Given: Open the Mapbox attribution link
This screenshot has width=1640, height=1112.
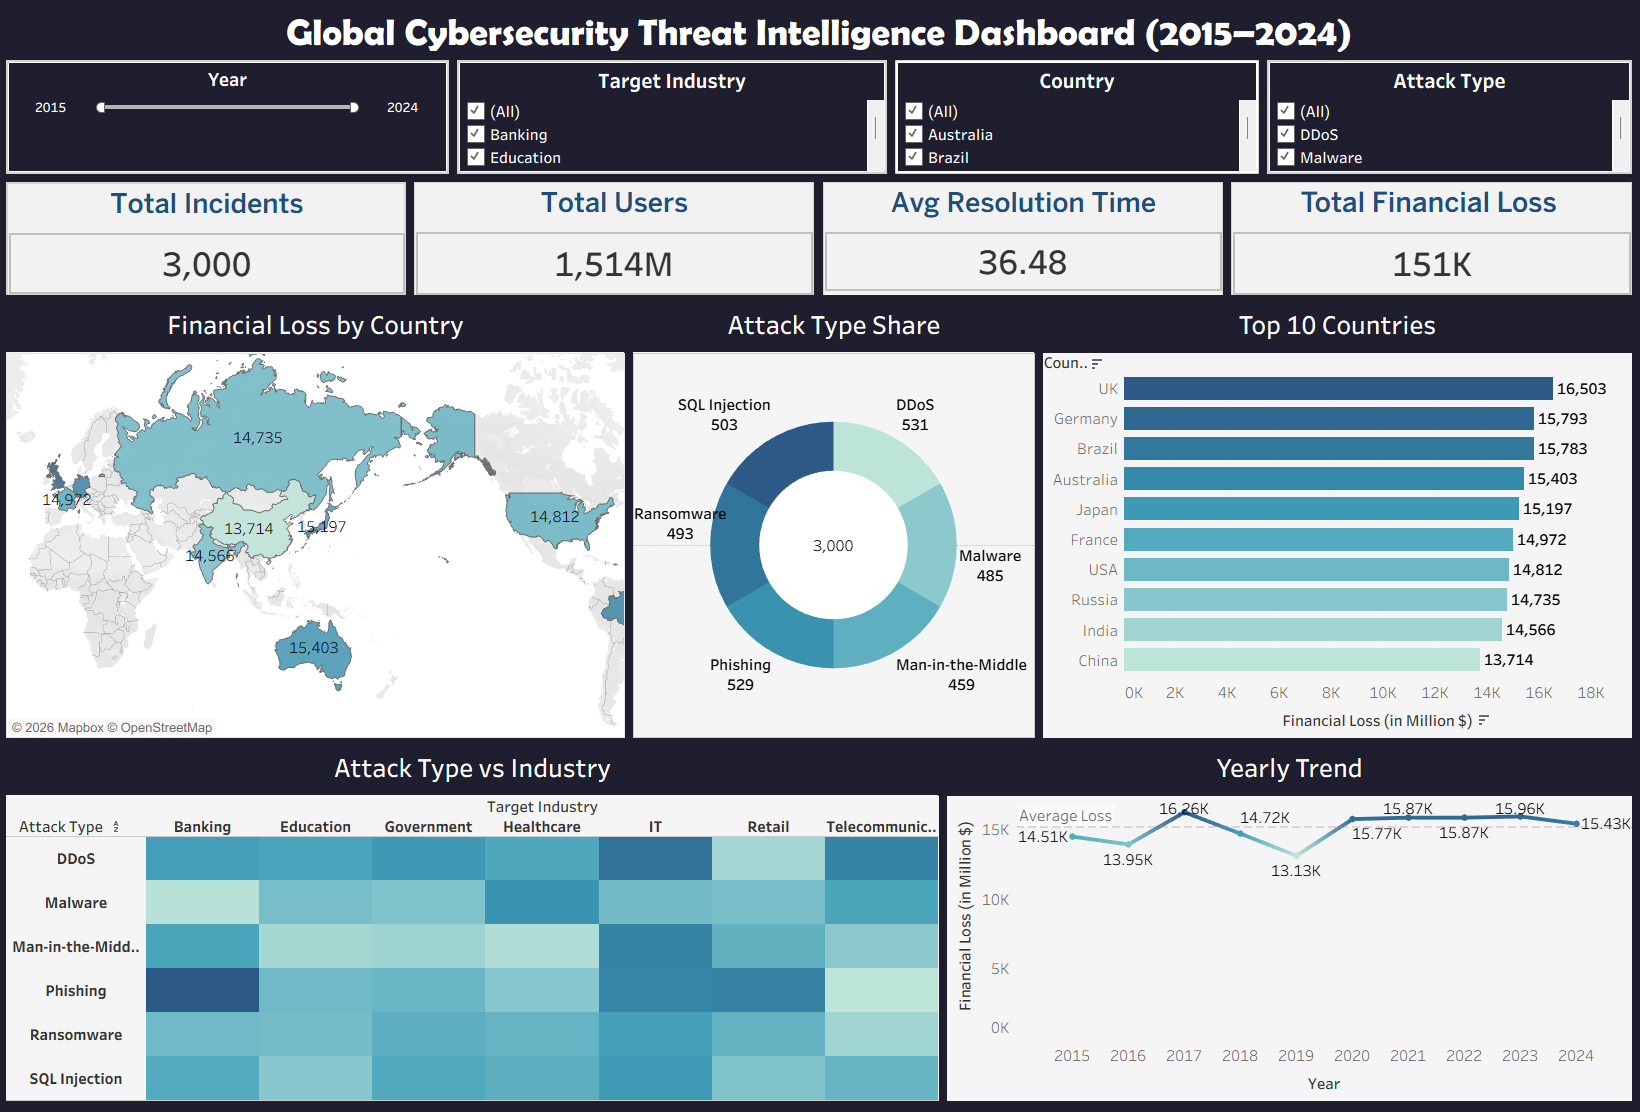Looking at the screenshot, I should pos(57,728).
